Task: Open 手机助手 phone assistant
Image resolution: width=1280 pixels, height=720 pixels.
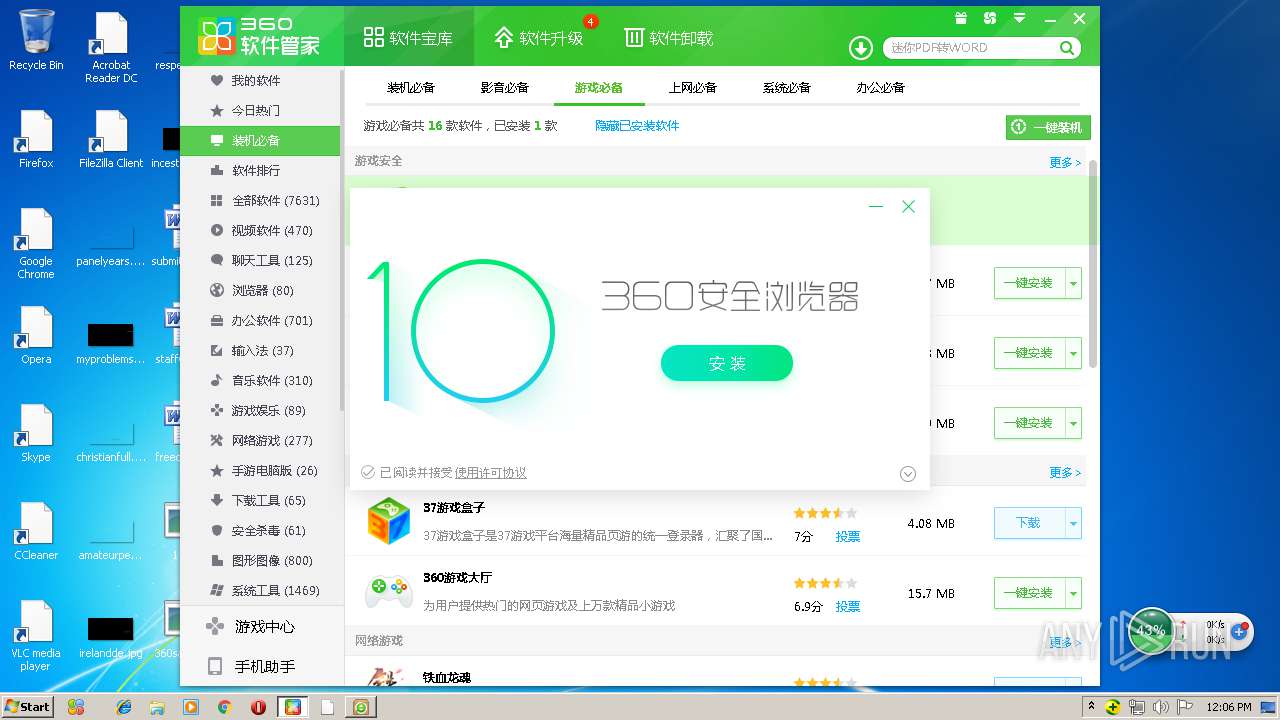Action: (262, 666)
